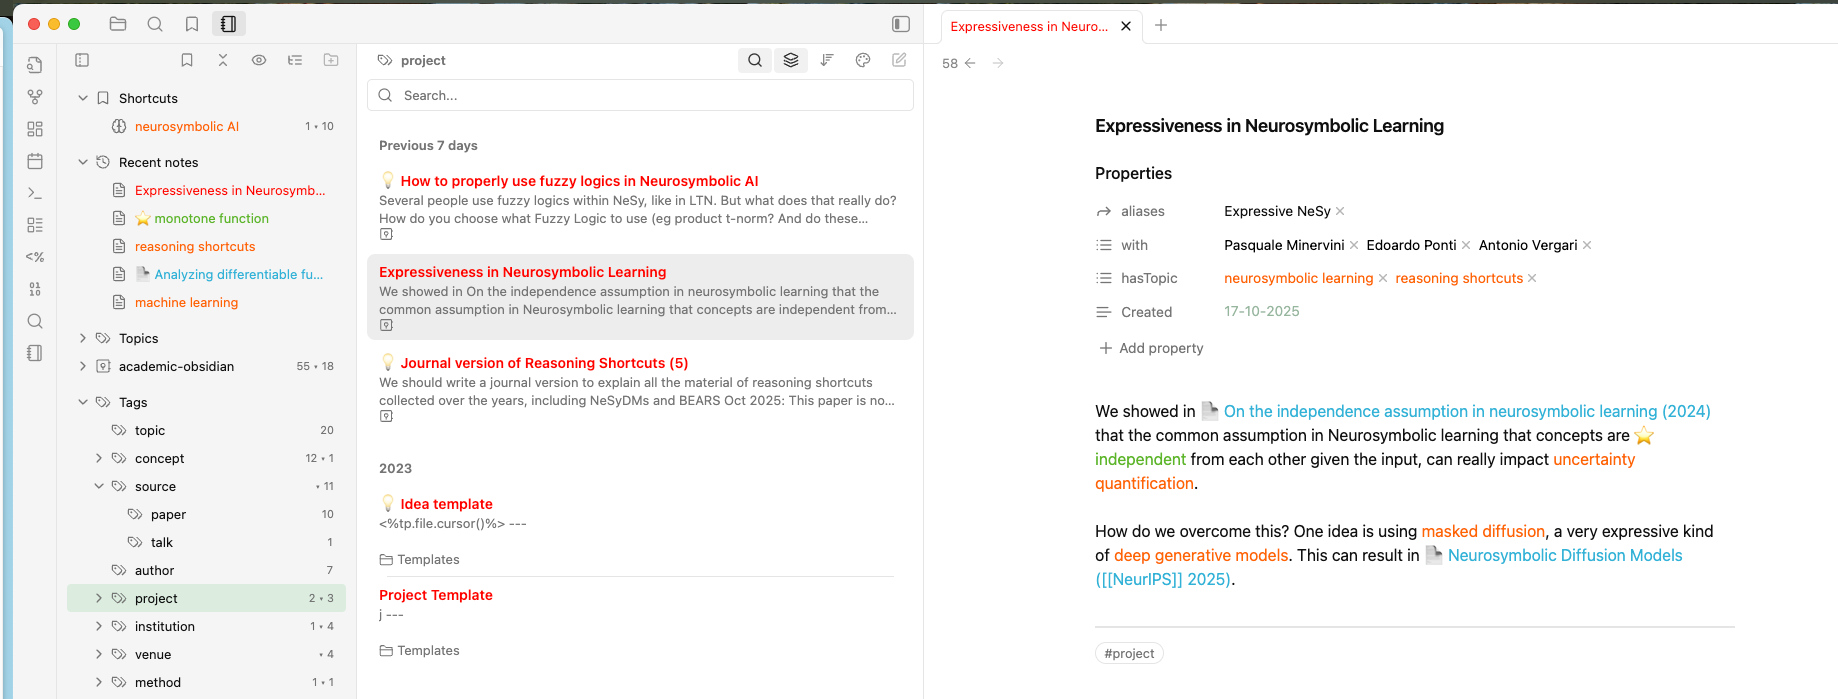Viewport: 1838px width, 699px height.
Task: Open graph view from the left ribbon
Action: (35, 97)
